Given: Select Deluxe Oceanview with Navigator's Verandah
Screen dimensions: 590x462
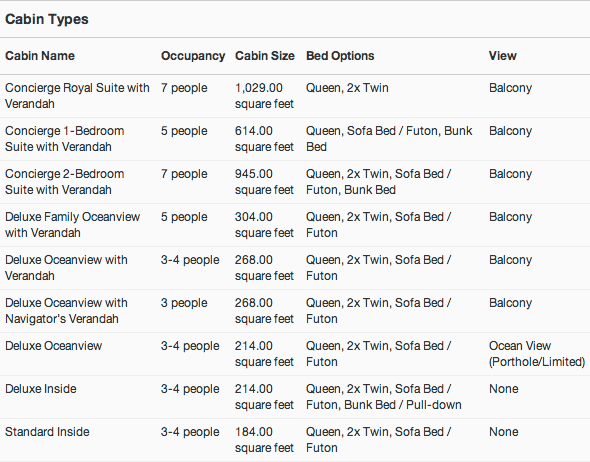Looking at the screenshot, I should [x=66, y=311].
